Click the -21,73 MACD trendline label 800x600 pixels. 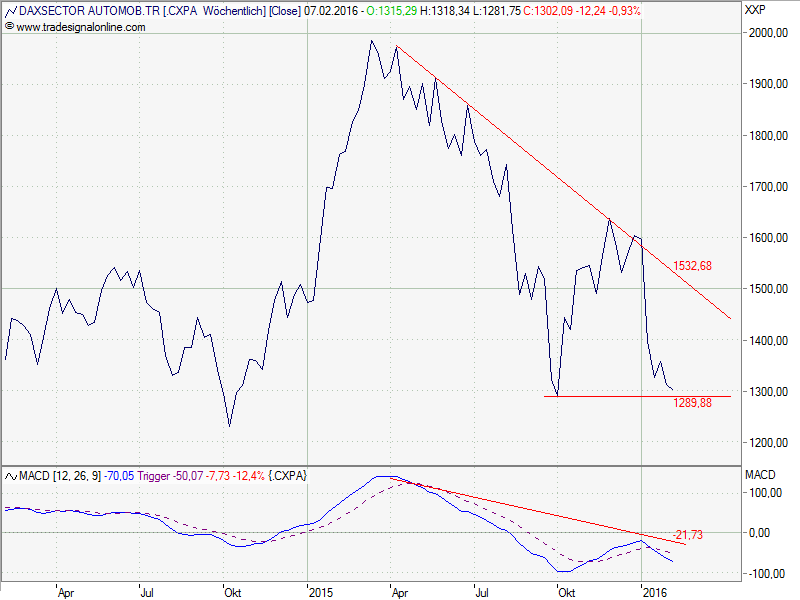(x=687, y=536)
